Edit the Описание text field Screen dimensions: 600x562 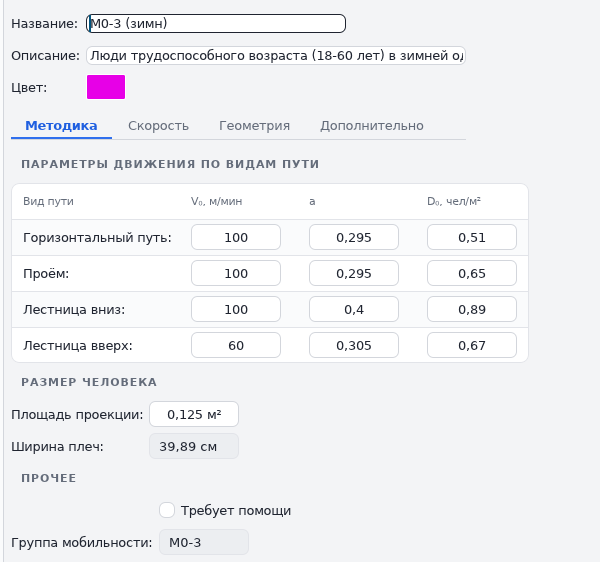click(x=276, y=56)
